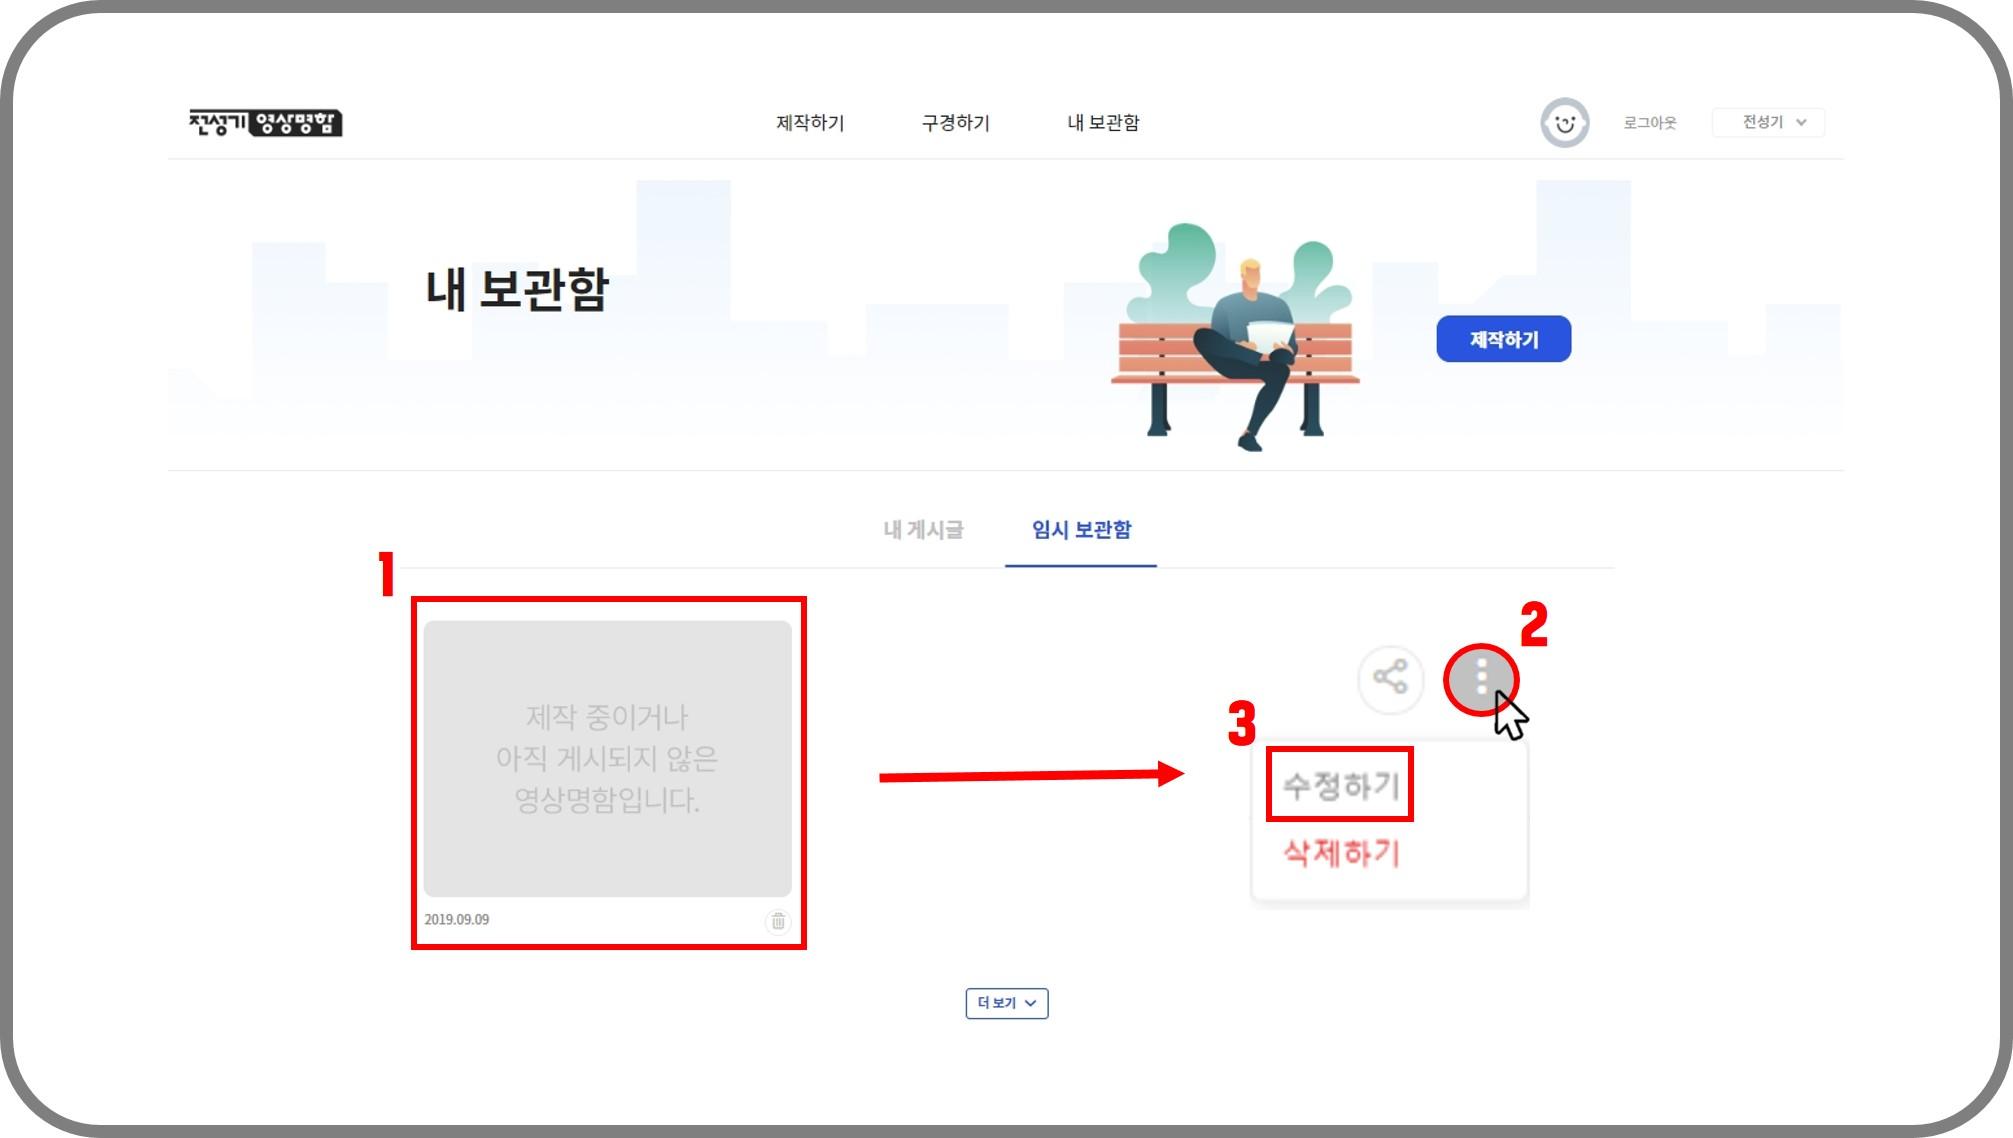Choose 삭제하기 from the popup menu
2013x1138 pixels.
coord(1340,853)
